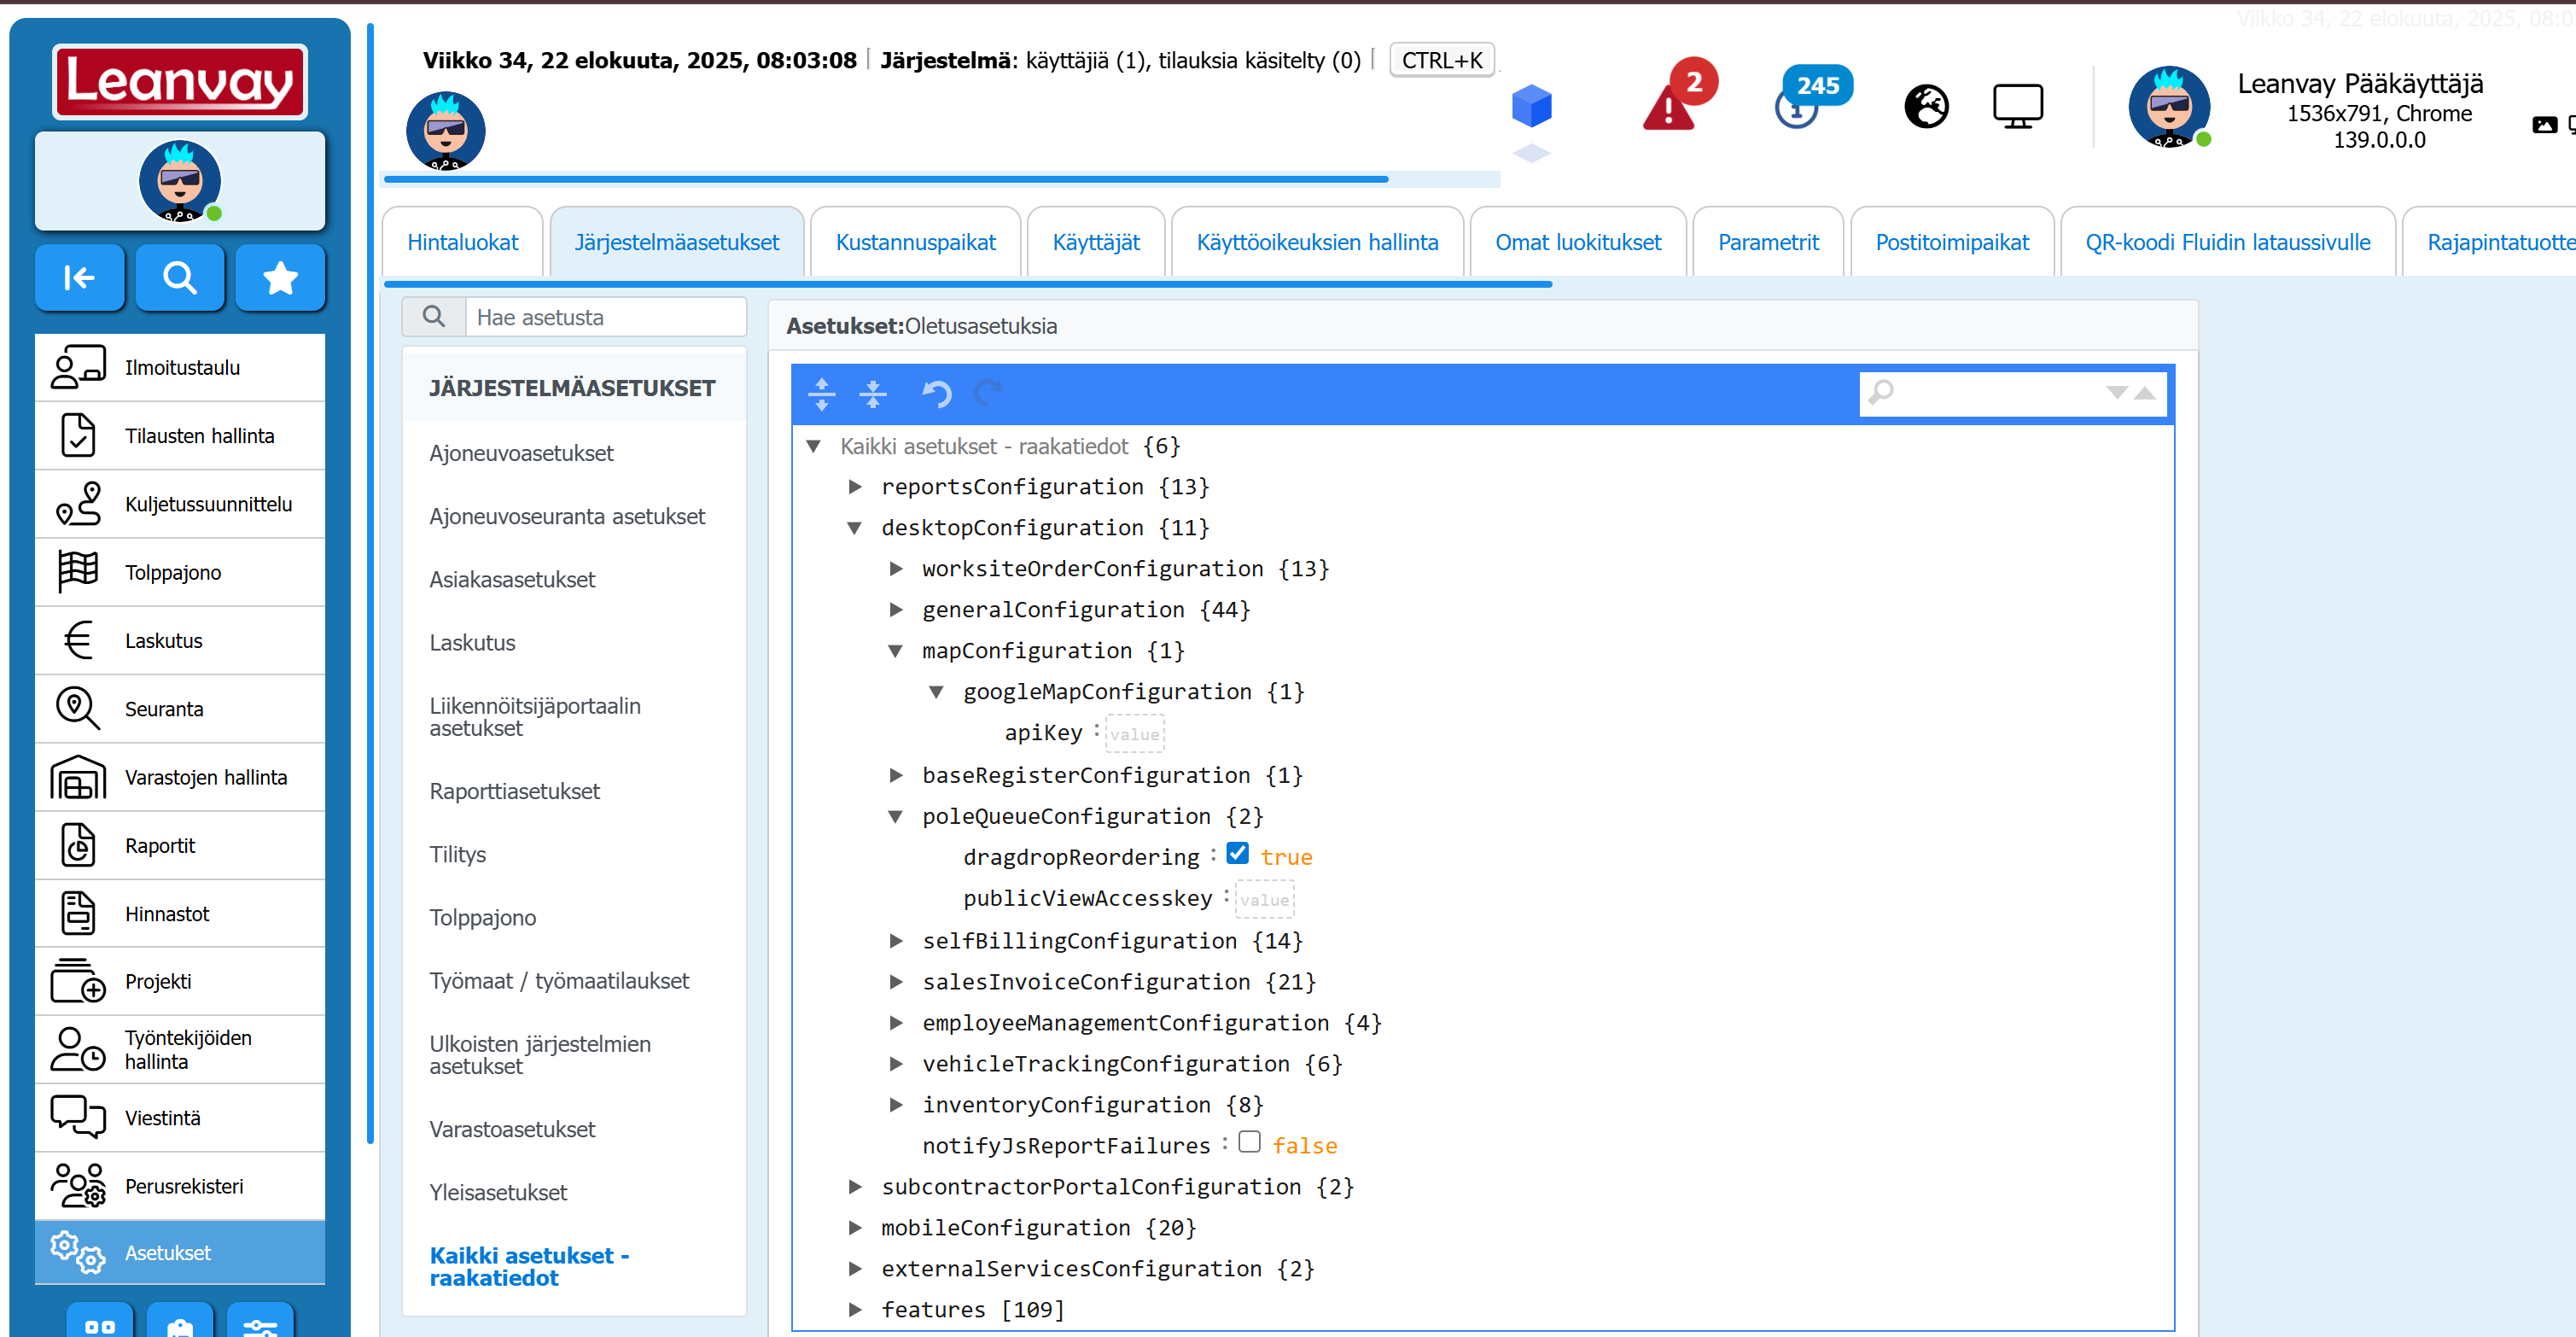The width and height of the screenshot is (2576, 1337).
Task: Expand all fields in JSON editor toolbar
Action: pos(822,394)
